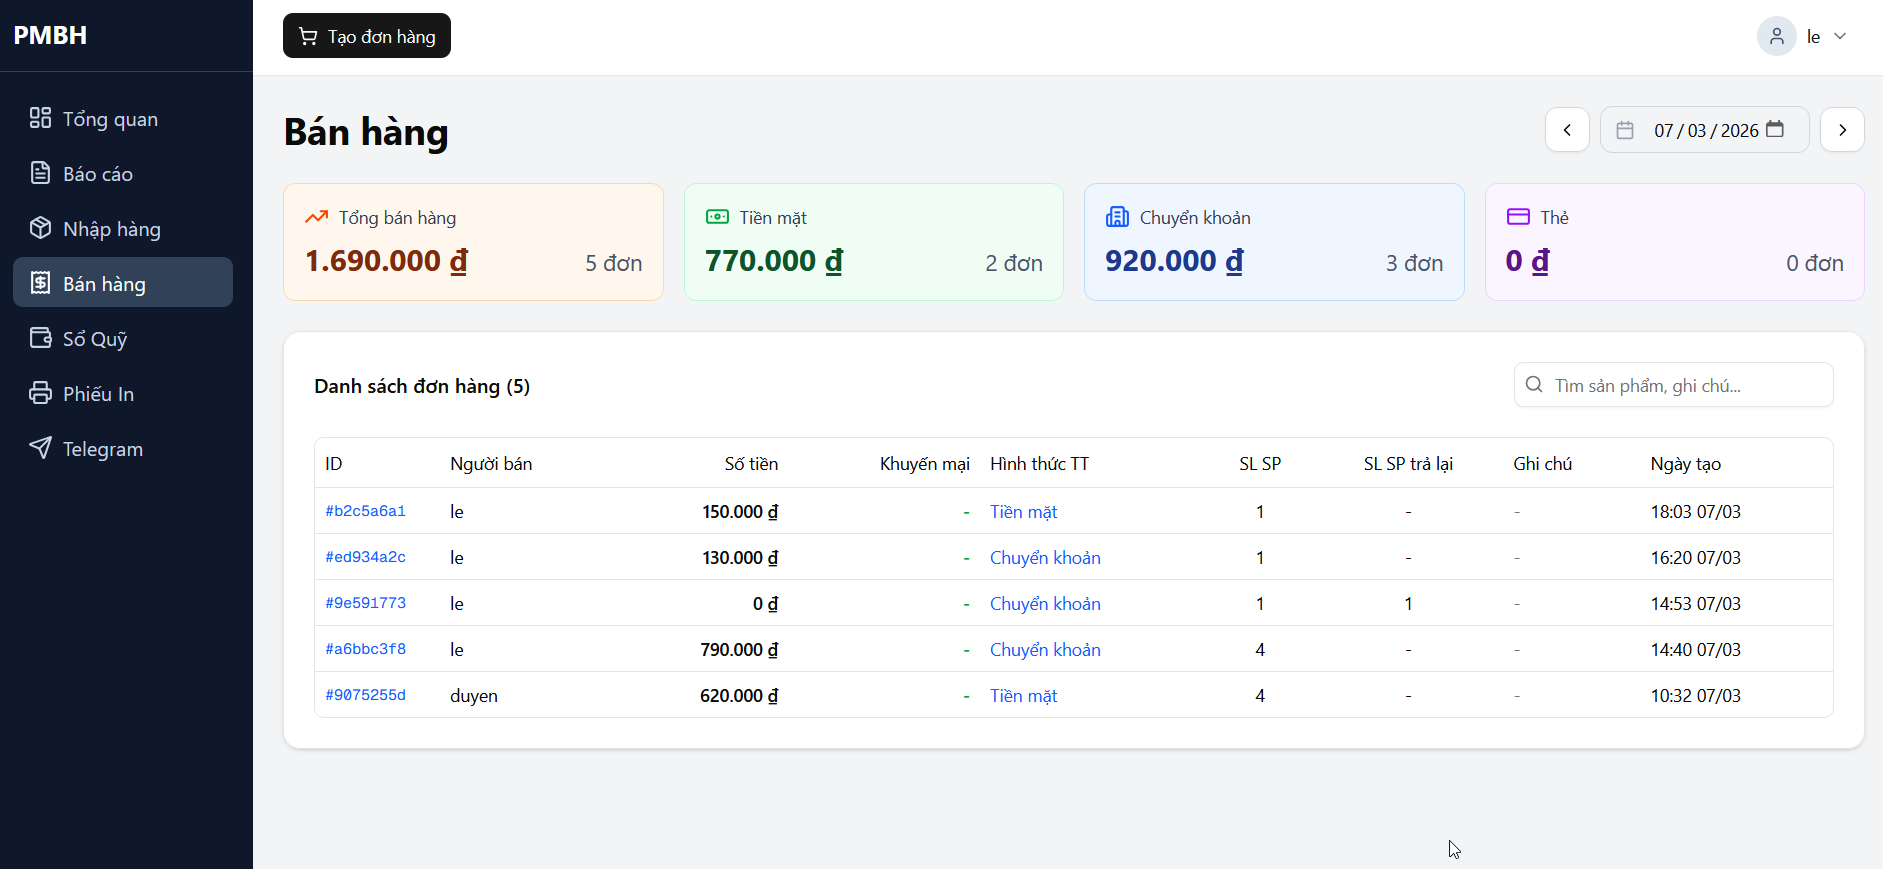Expand the user account dropdown chevron
1883x869 pixels.
pos(1840,37)
